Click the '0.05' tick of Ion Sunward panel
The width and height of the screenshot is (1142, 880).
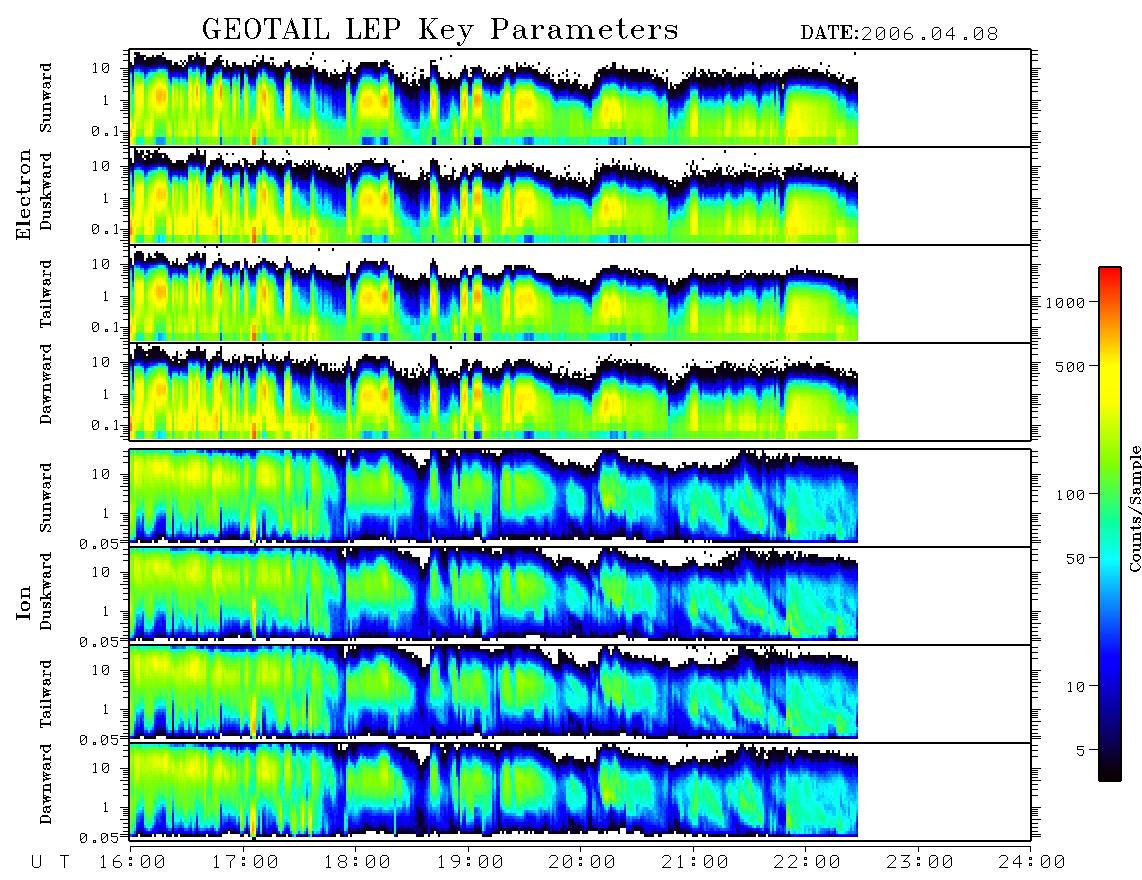point(98,543)
